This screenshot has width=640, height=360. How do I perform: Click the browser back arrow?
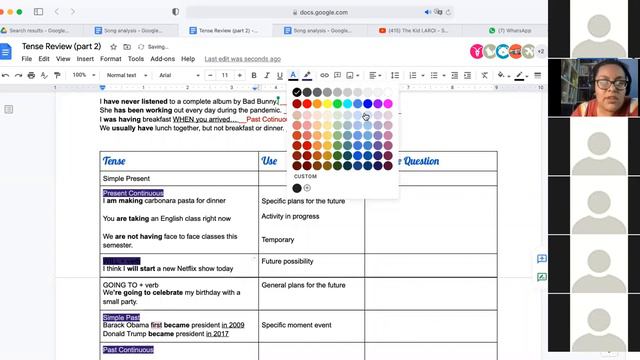pyautogui.click(x=57, y=12)
